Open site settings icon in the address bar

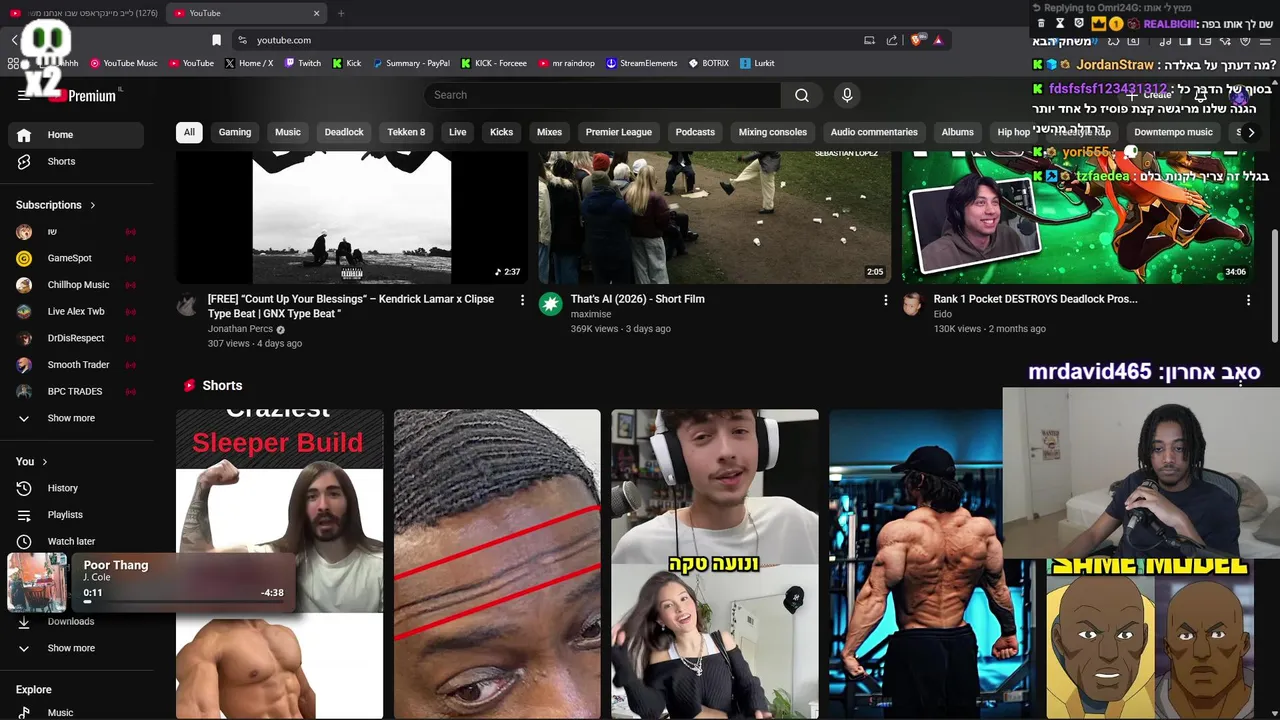(242, 40)
